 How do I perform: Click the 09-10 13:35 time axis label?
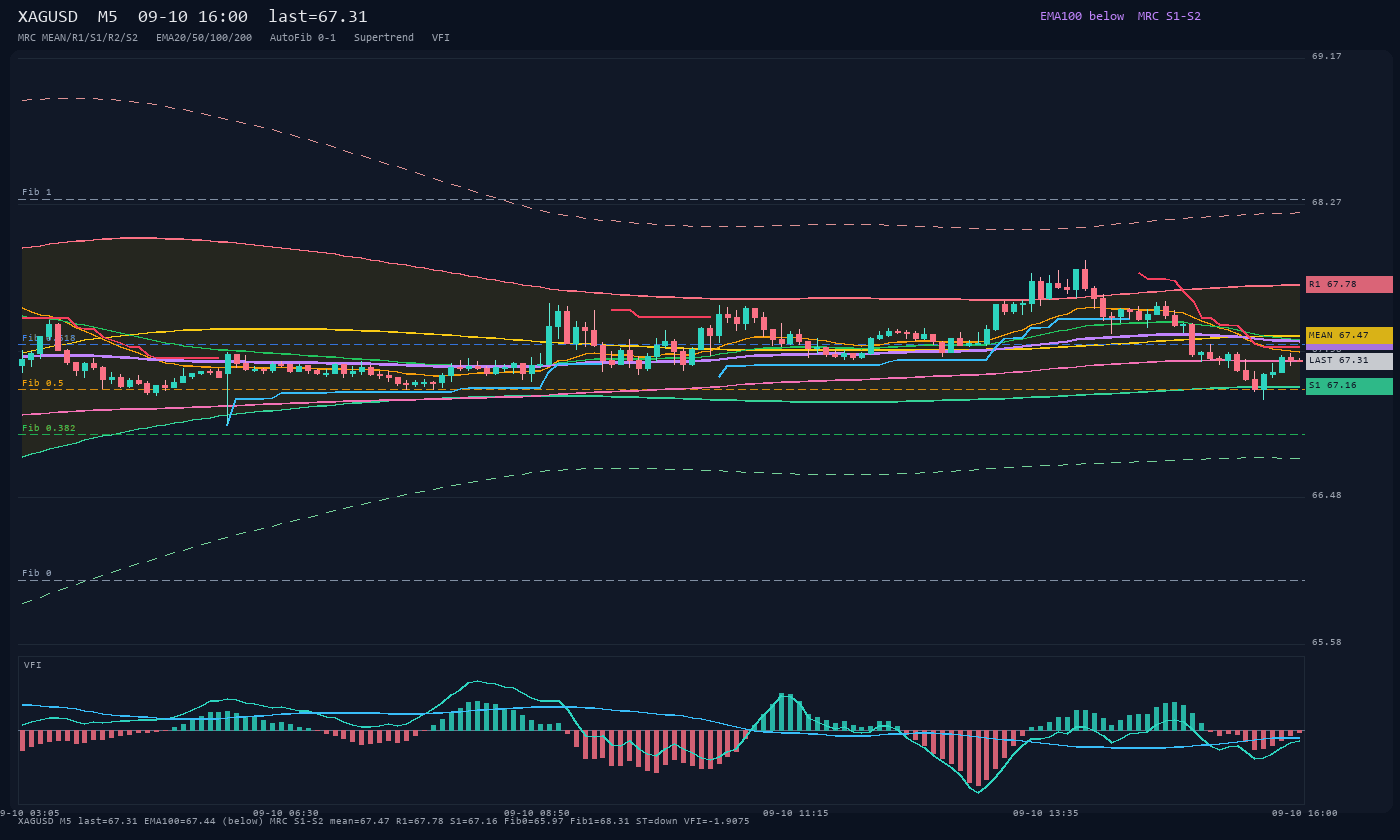(1046, 813)
